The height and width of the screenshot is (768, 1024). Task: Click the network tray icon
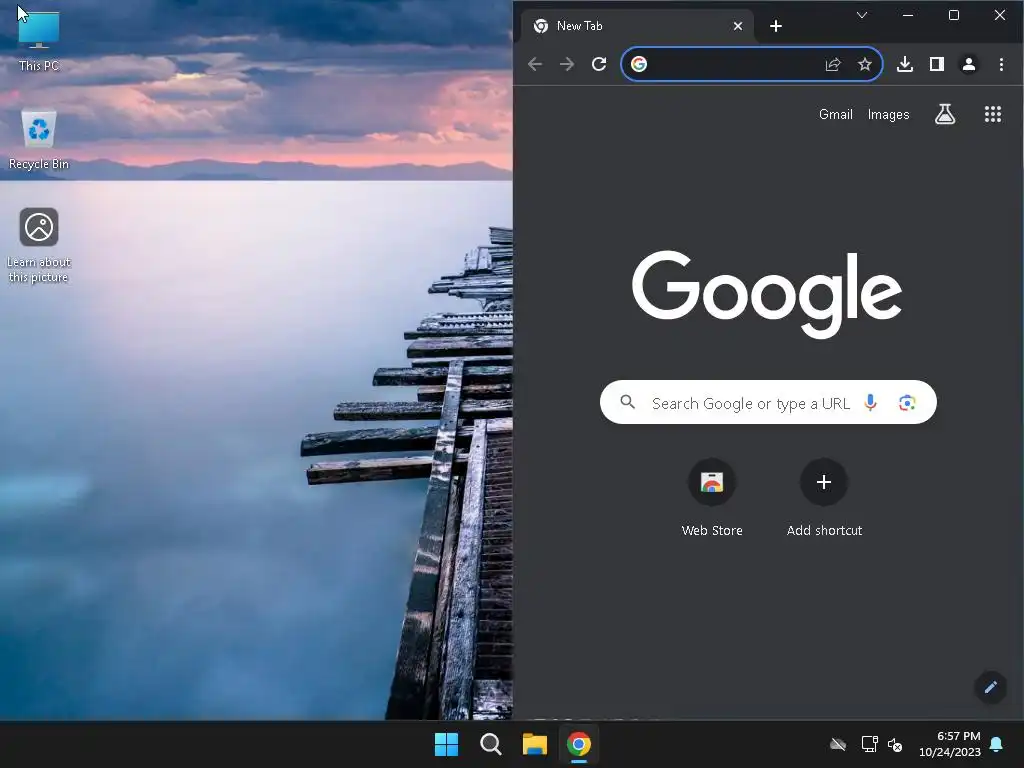pyautogui.click(x=869, y=744)
